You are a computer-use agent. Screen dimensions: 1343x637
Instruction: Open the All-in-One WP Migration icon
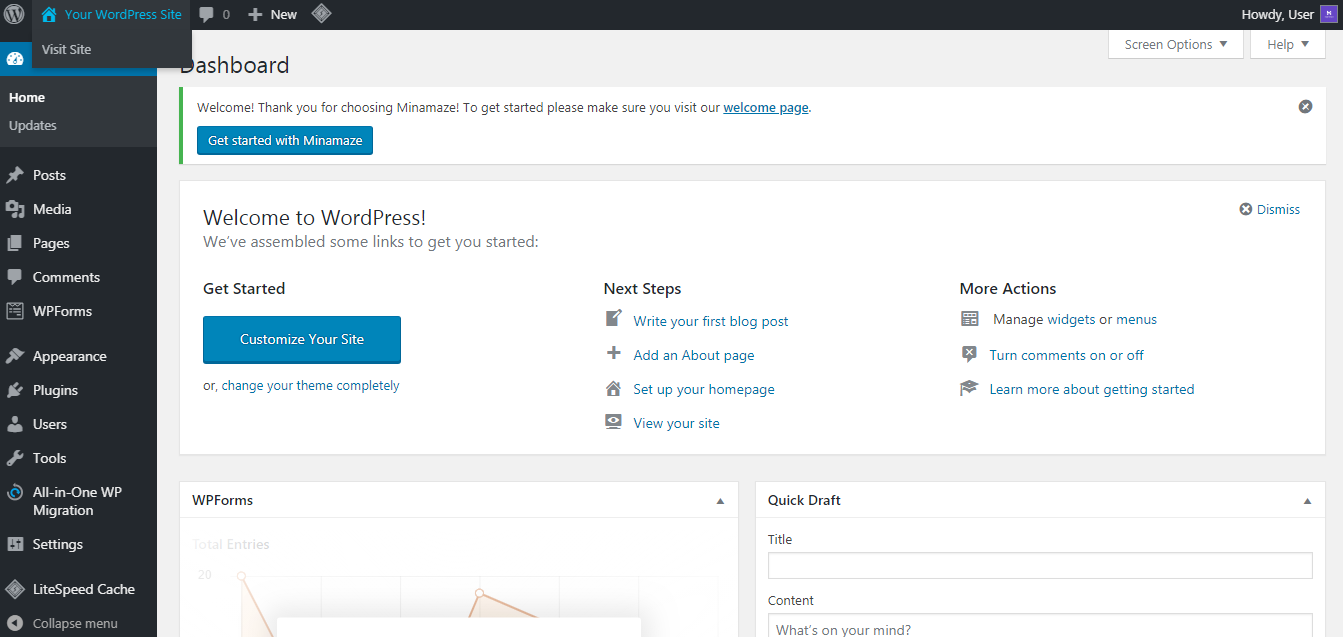17,492
